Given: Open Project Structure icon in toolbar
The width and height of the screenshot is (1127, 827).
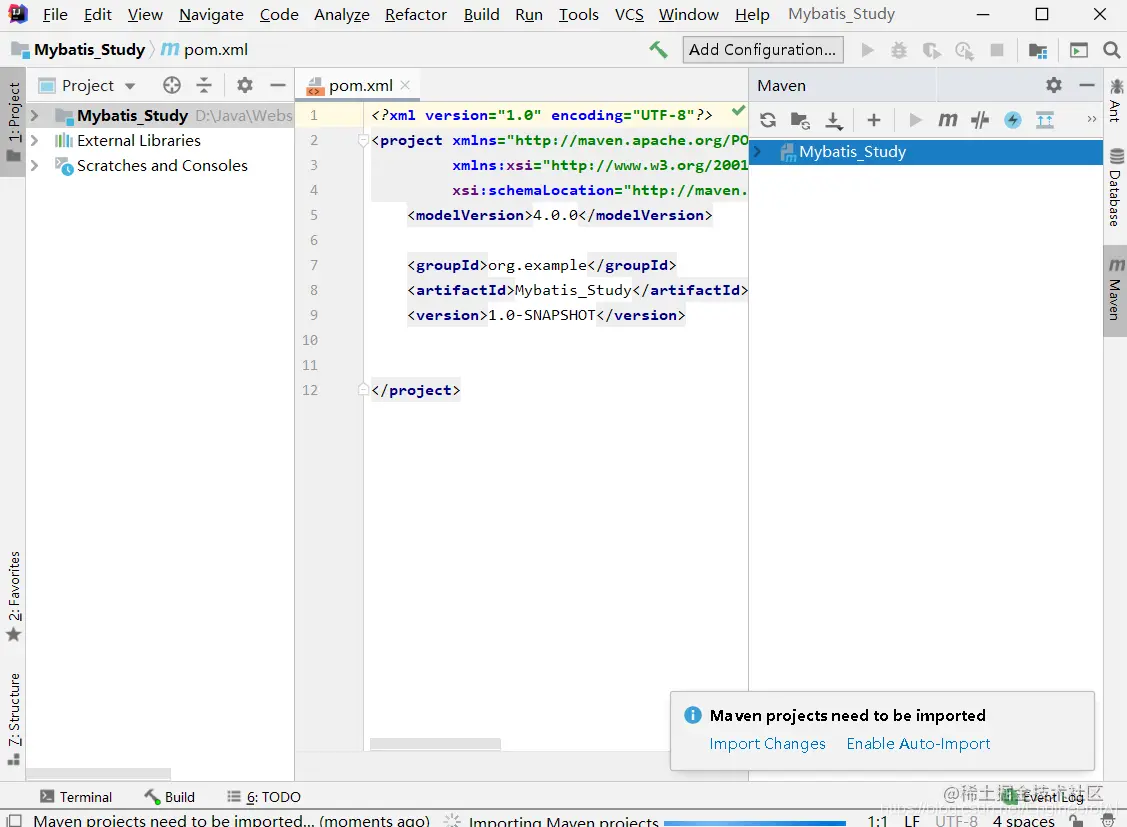Looking at the screenshot, I should tap(1037, 50).
